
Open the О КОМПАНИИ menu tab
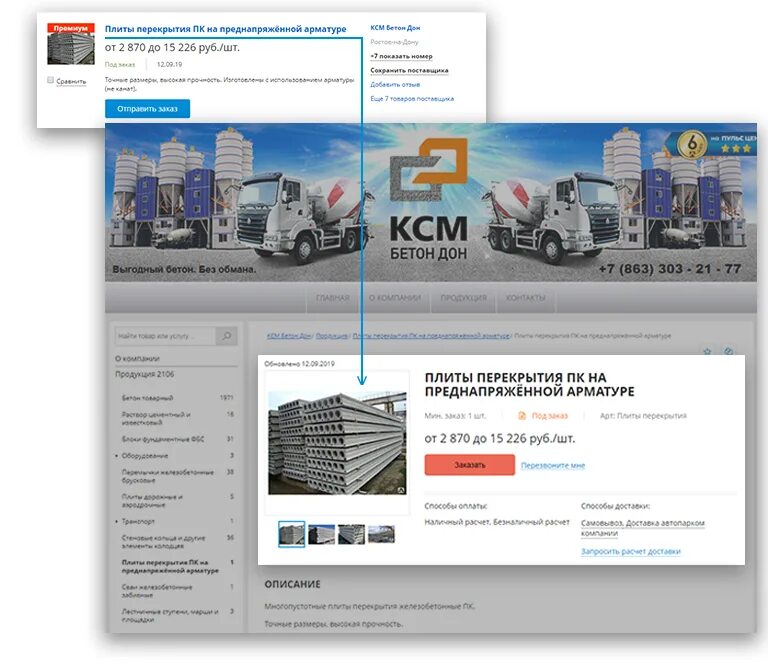click(x=395, y=298)
